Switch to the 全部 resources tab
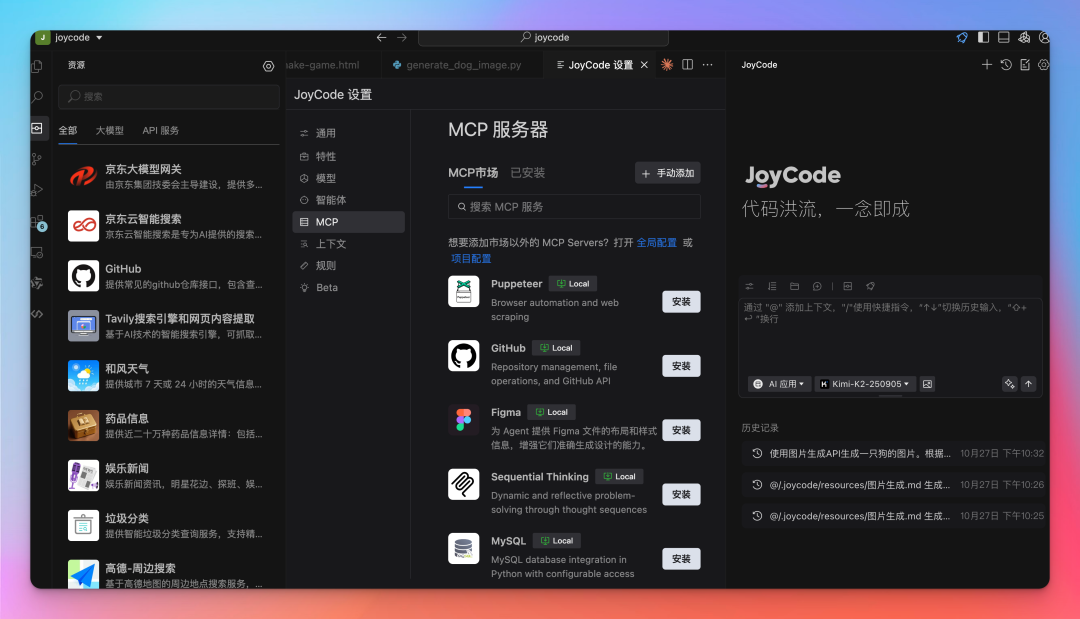 [68, 131]
